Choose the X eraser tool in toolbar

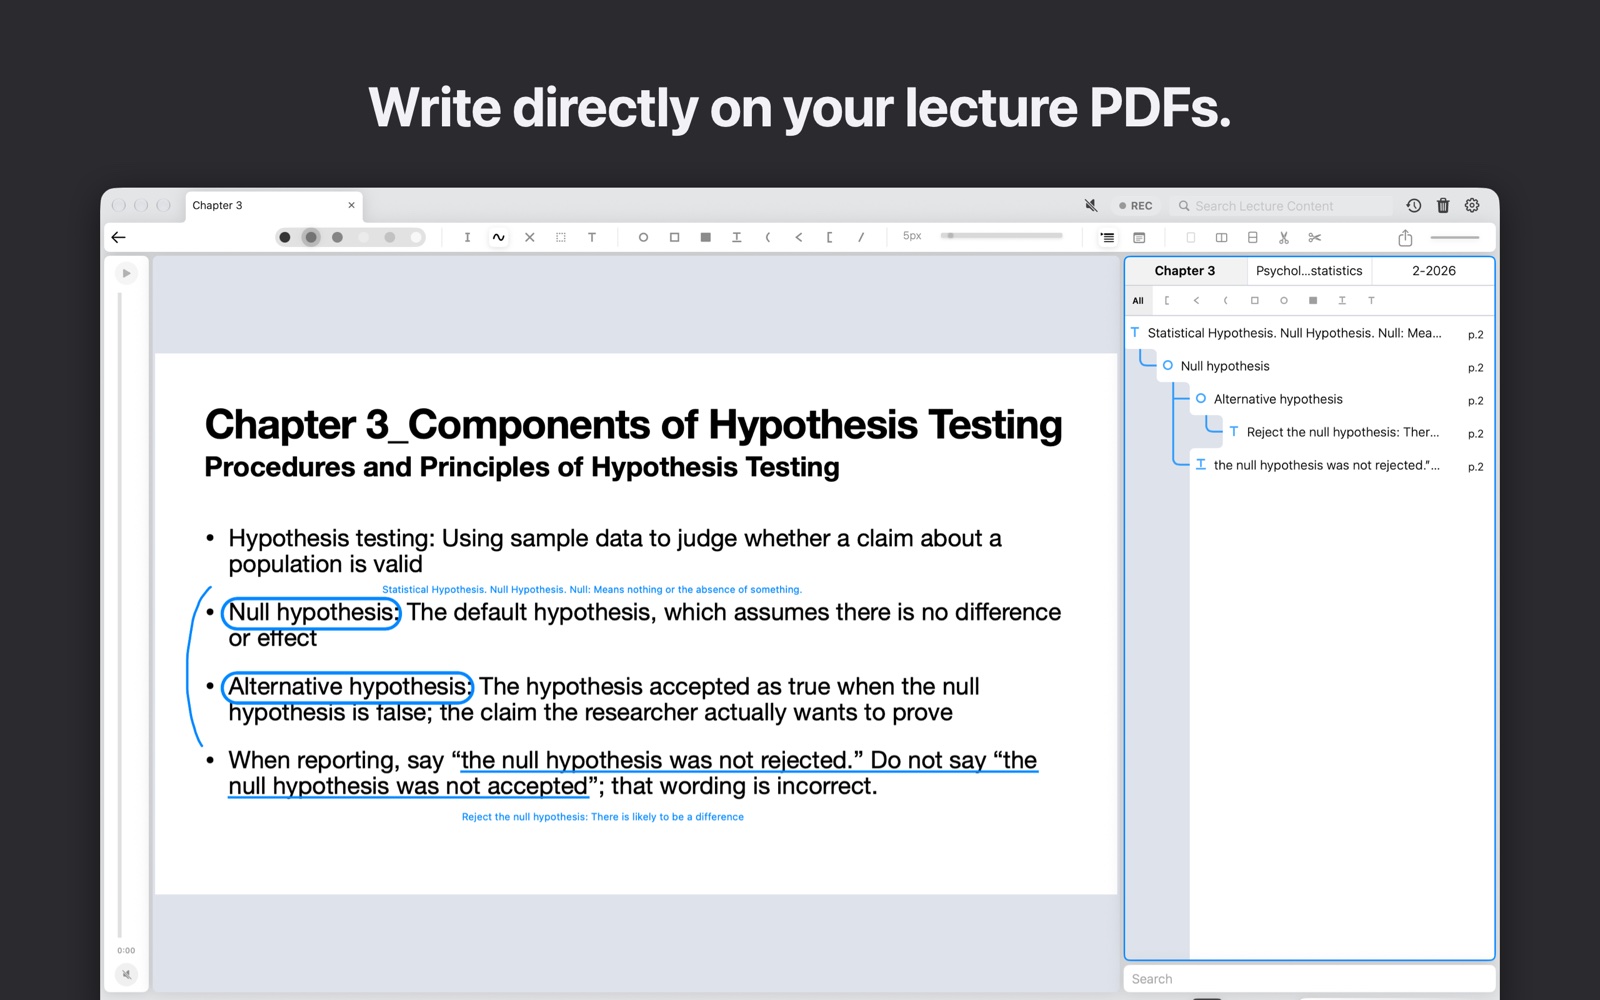[530, 237]
